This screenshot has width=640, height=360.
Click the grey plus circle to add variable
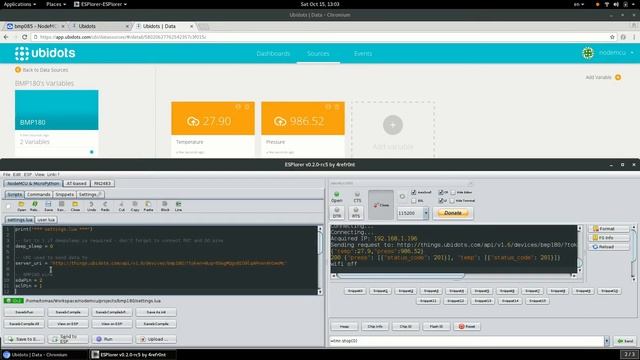pyautogui.click(x=393, y=124)
